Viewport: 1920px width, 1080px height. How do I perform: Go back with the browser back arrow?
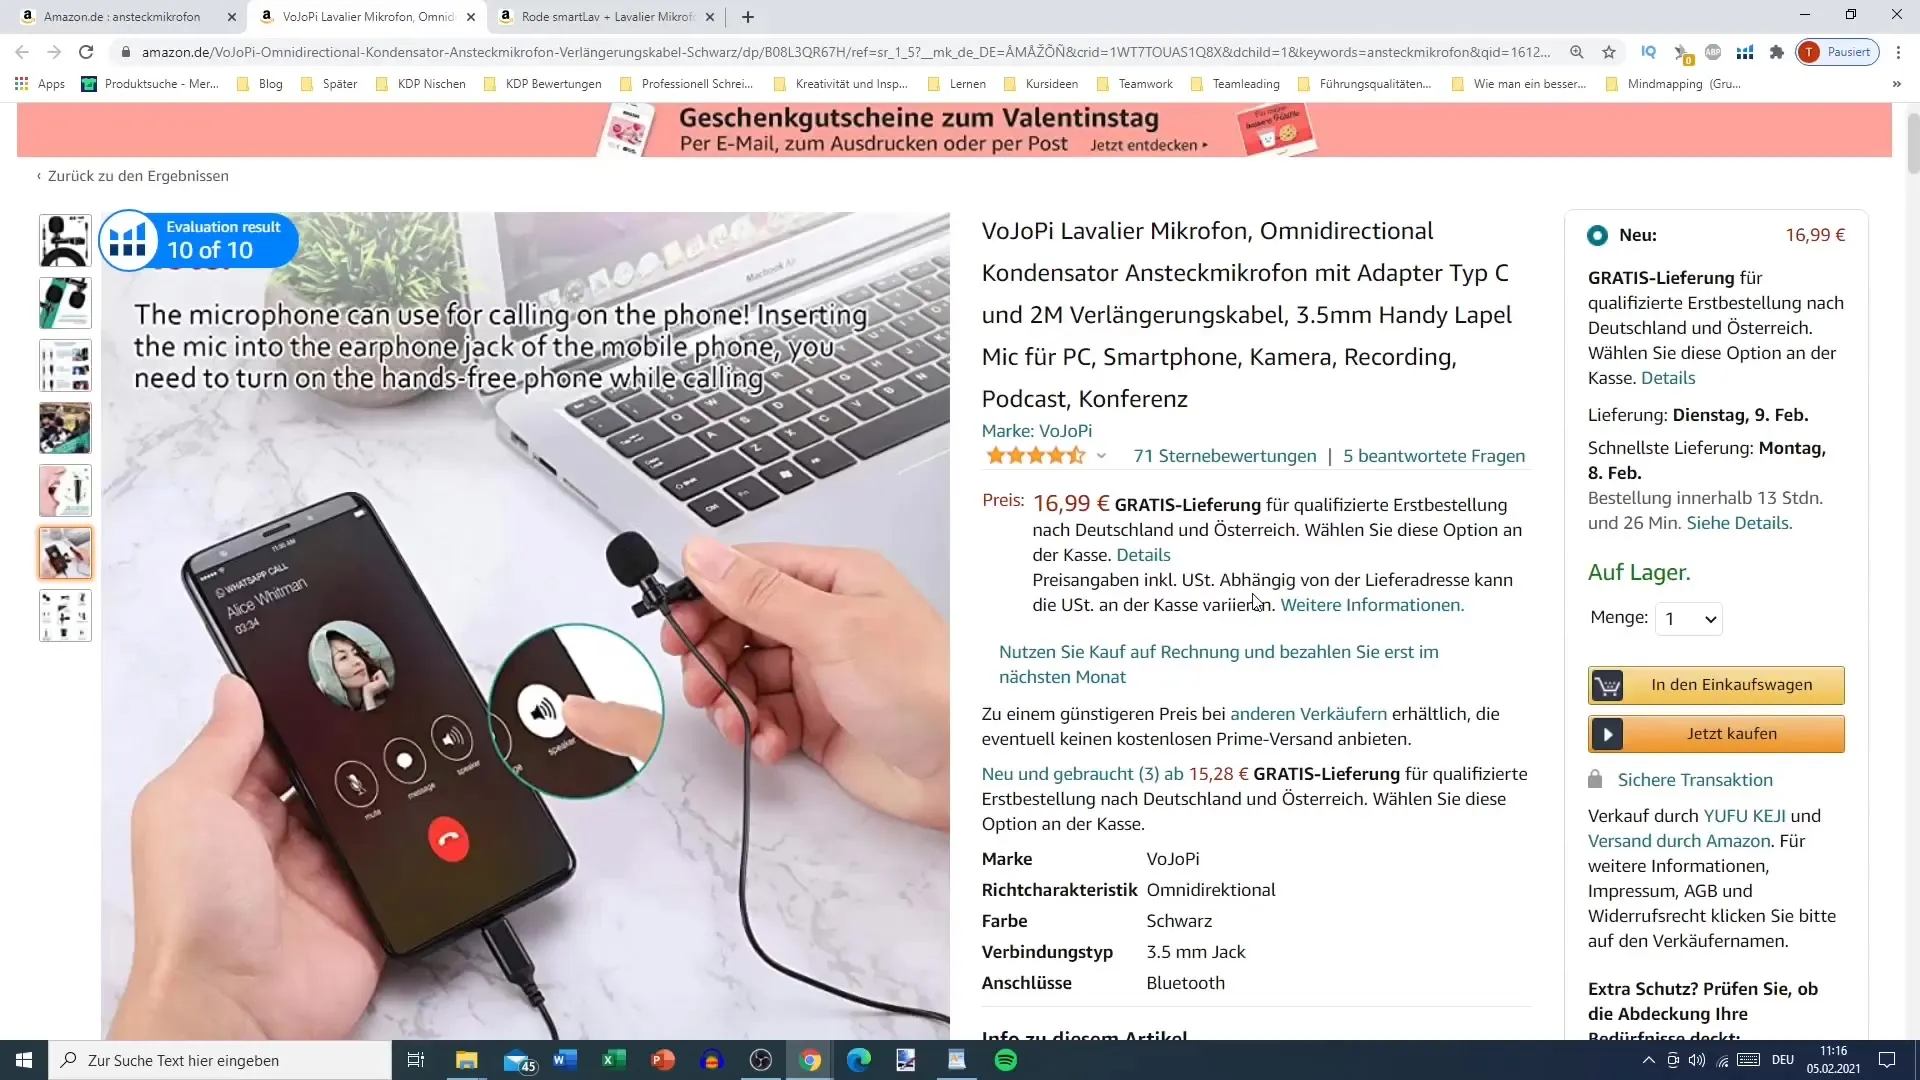pyautogui.click(x=22, y=52)
